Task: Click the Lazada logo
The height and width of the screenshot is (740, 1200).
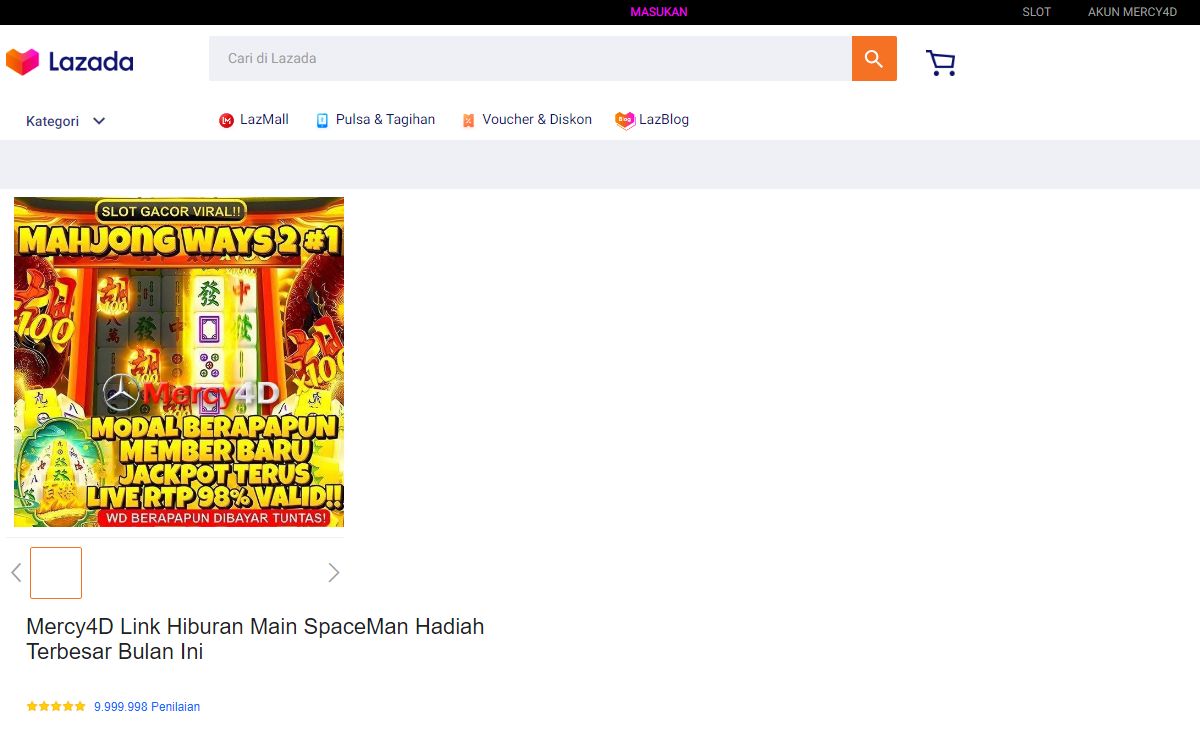Action: [69, 62]
